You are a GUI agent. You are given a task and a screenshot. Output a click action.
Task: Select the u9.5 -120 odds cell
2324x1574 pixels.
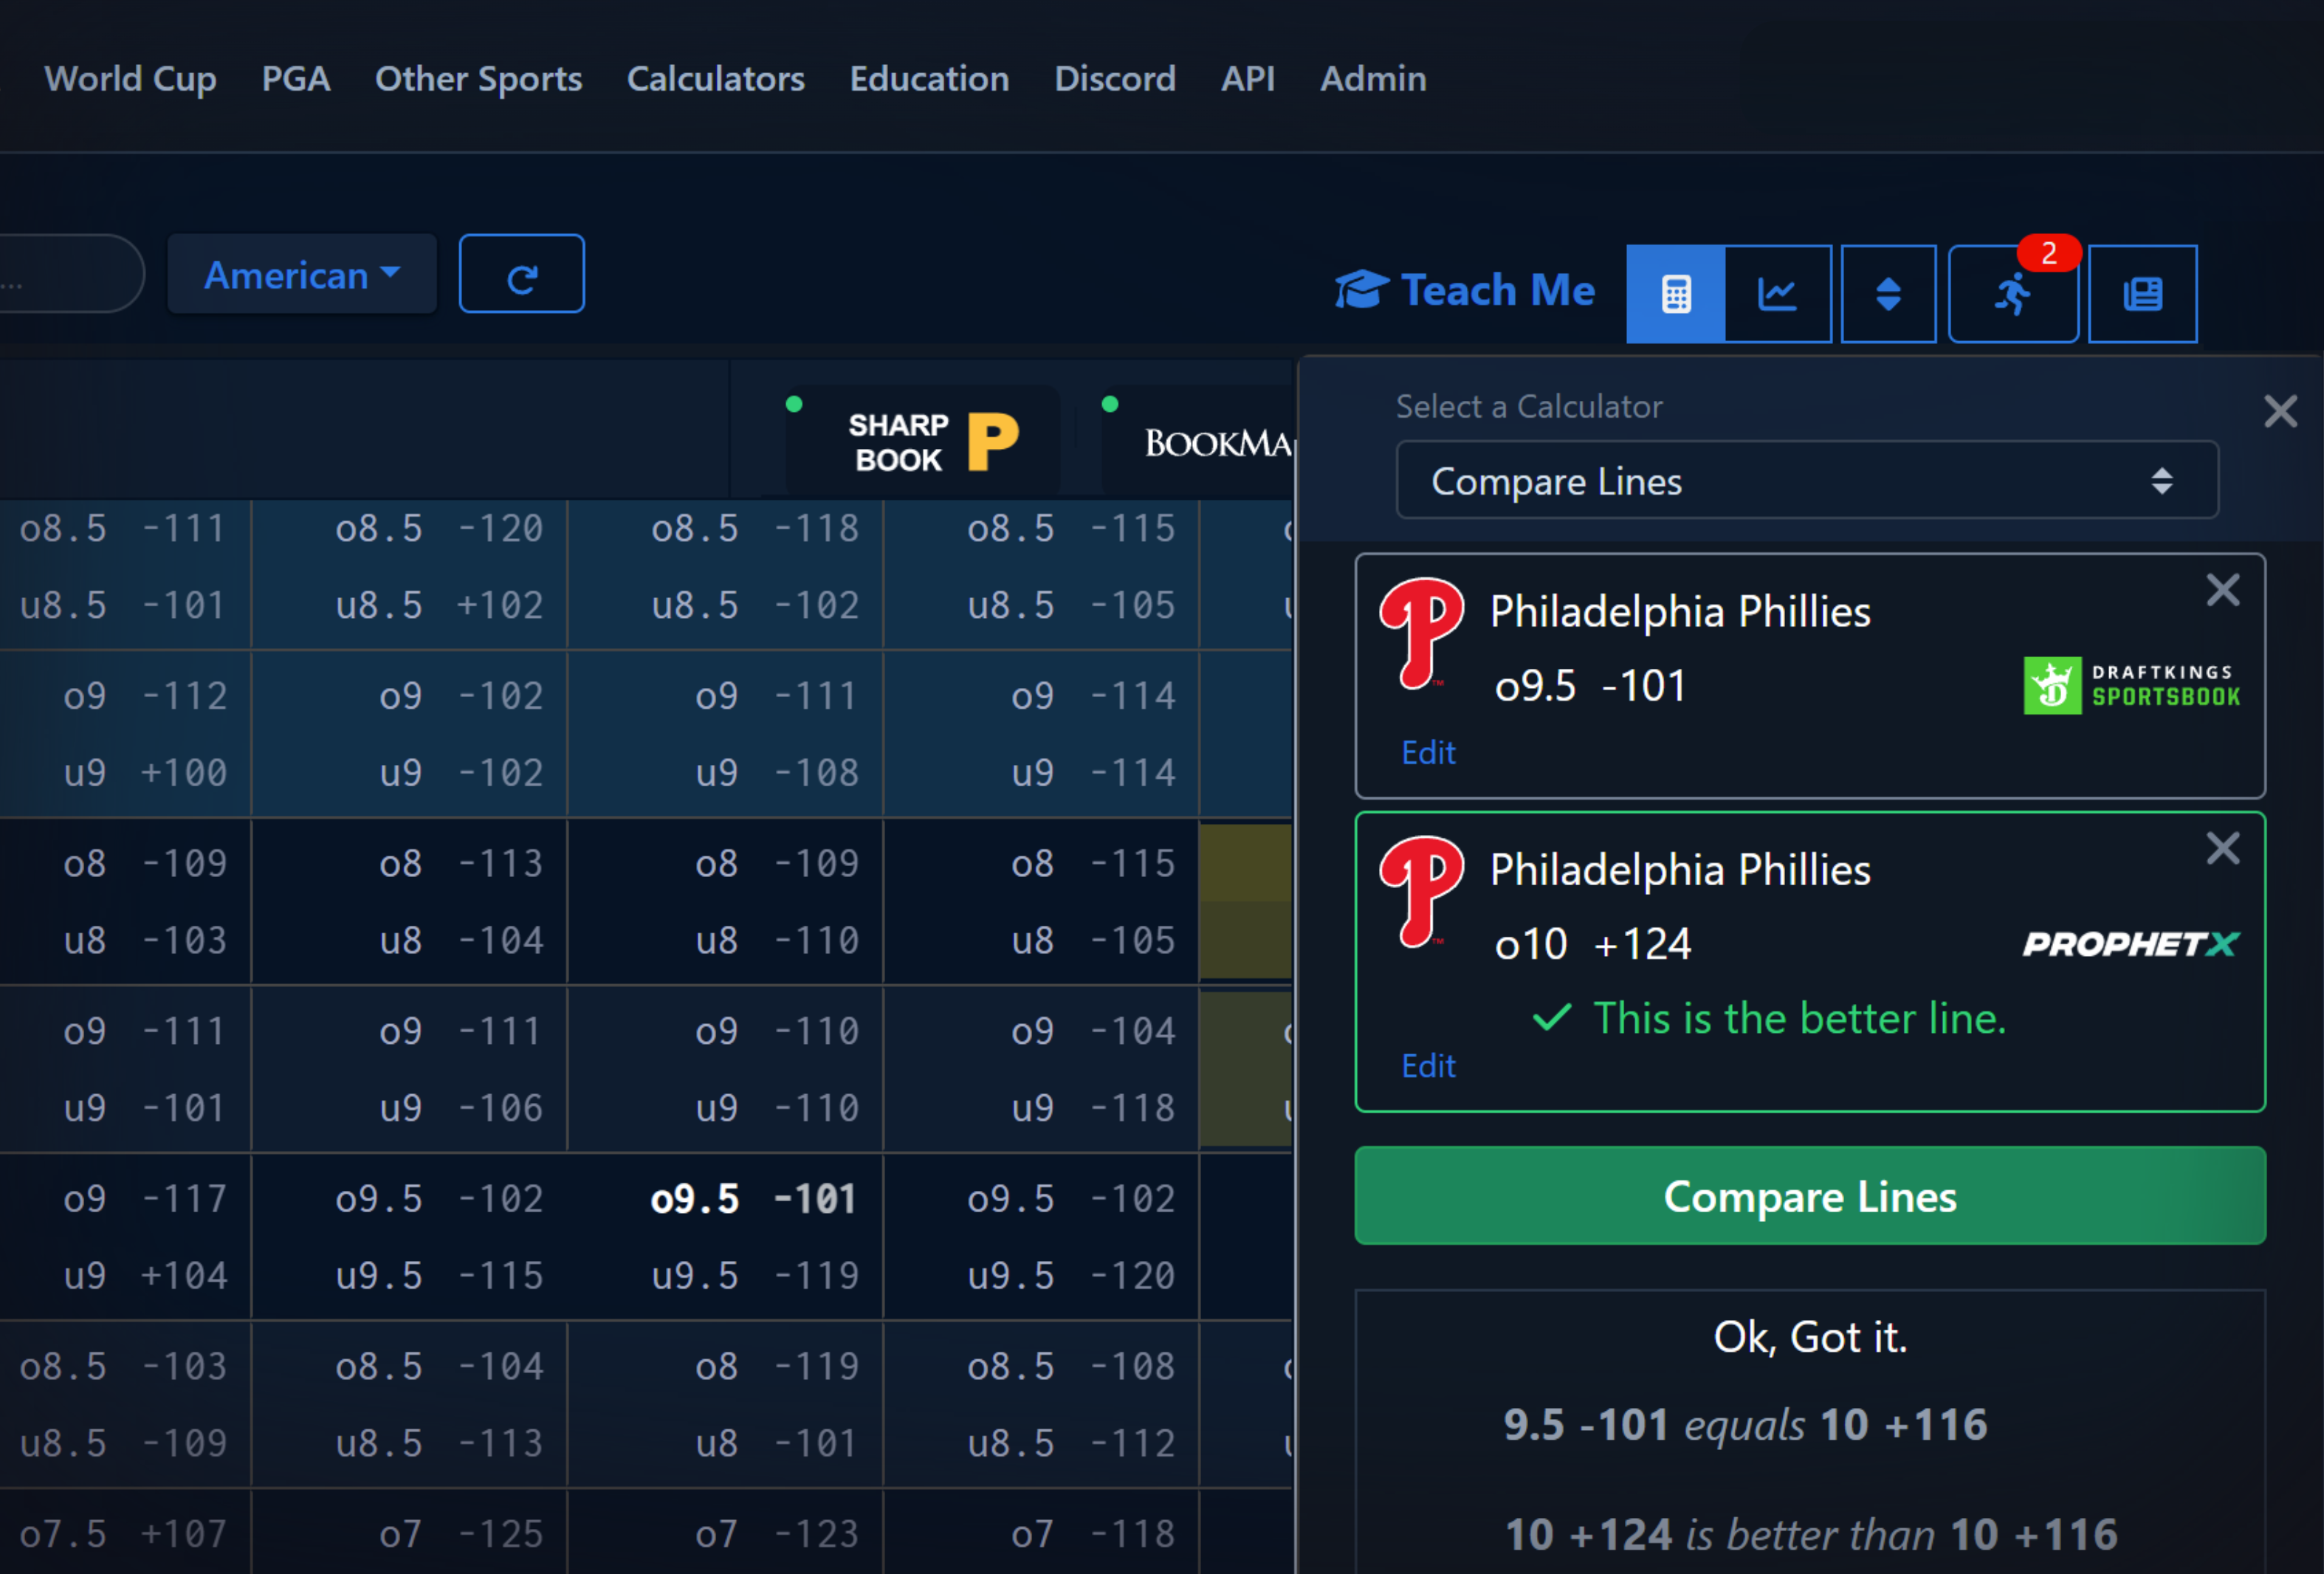pyautogui.click(x=1071, y=1276)
